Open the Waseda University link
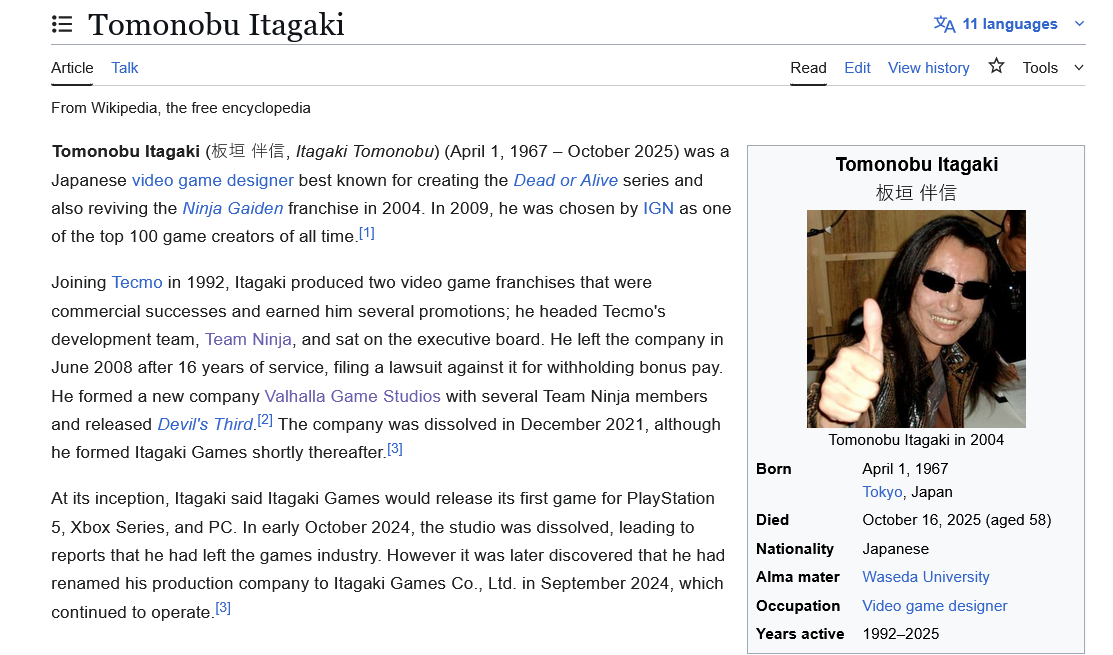 point(926,577)
